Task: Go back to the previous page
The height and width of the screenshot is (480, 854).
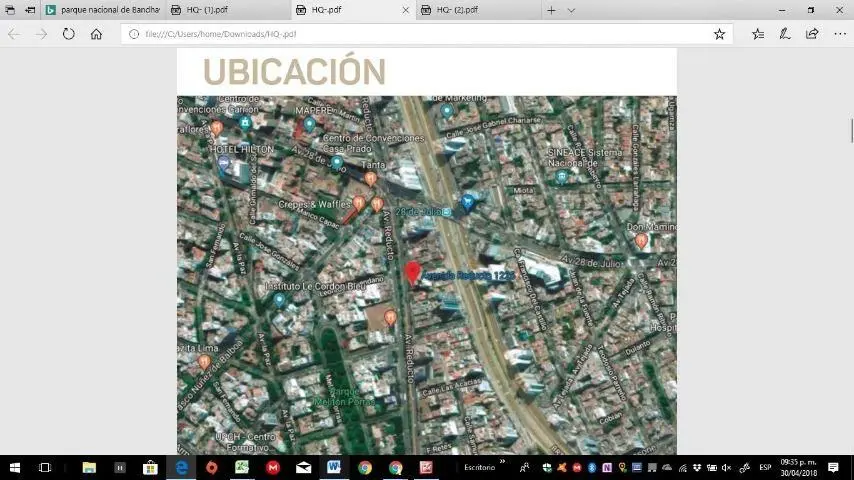Action: 14,34
